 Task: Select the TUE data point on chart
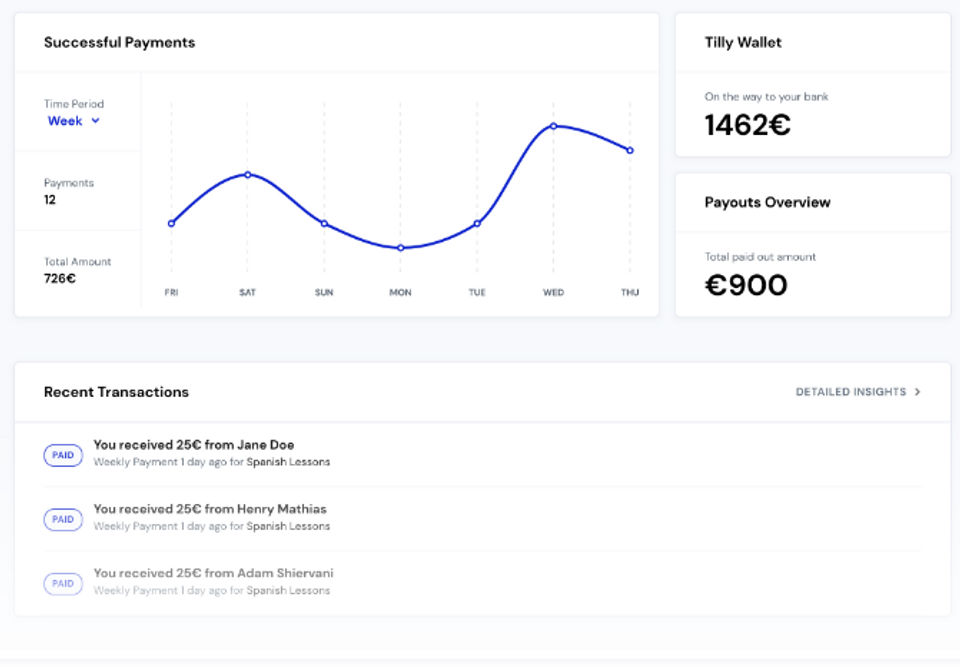[x=477, y=224]
